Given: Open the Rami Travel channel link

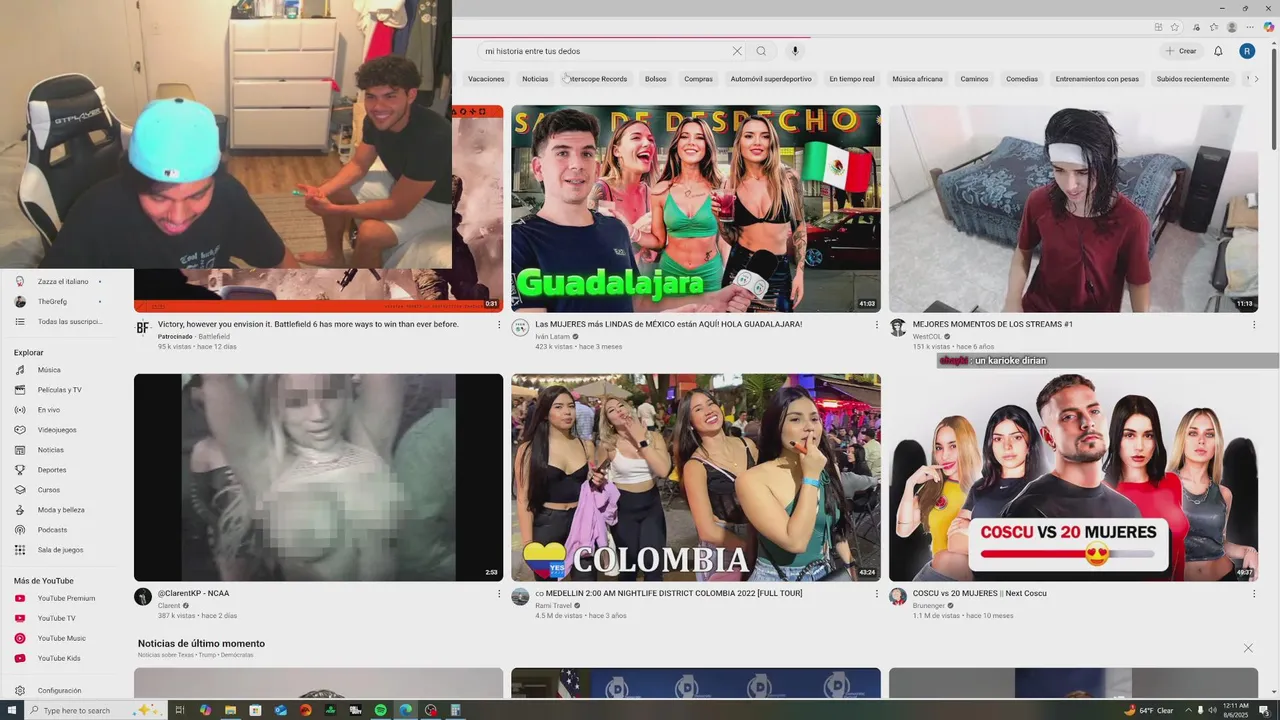Looking at the screenshot, I should coord(553,606).
